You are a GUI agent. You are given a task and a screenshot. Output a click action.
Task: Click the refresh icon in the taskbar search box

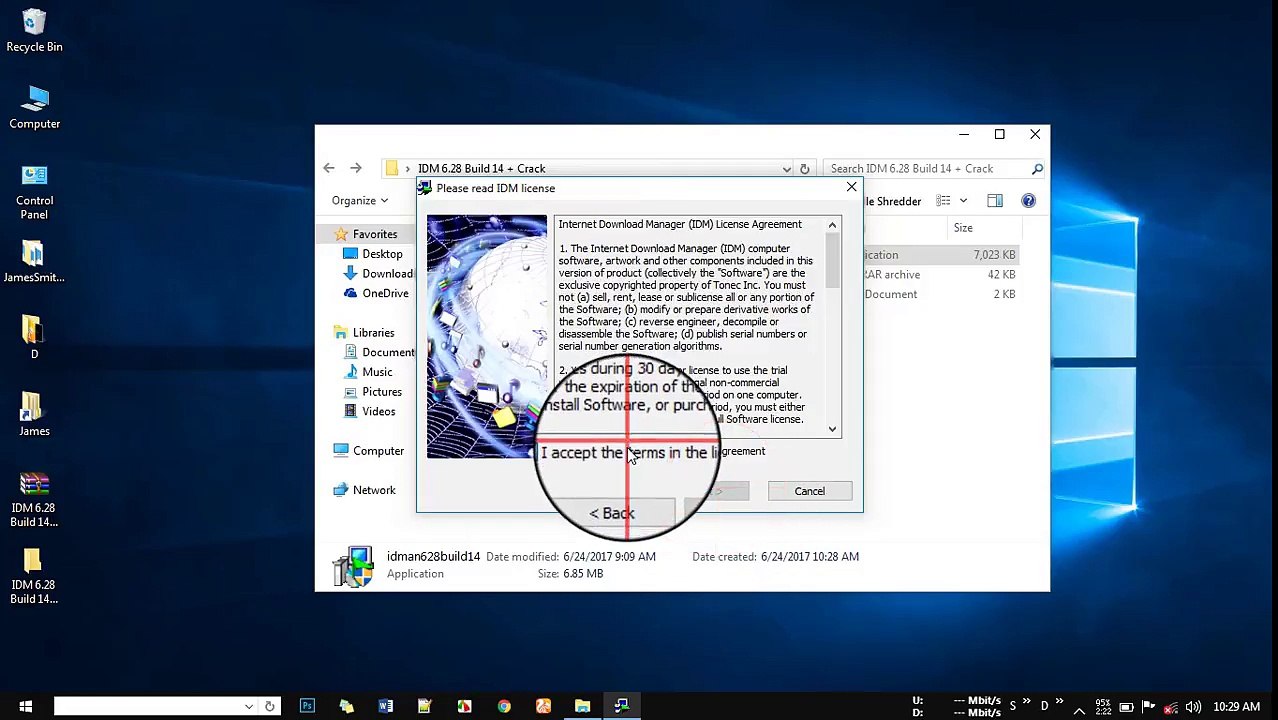point(269,706)
